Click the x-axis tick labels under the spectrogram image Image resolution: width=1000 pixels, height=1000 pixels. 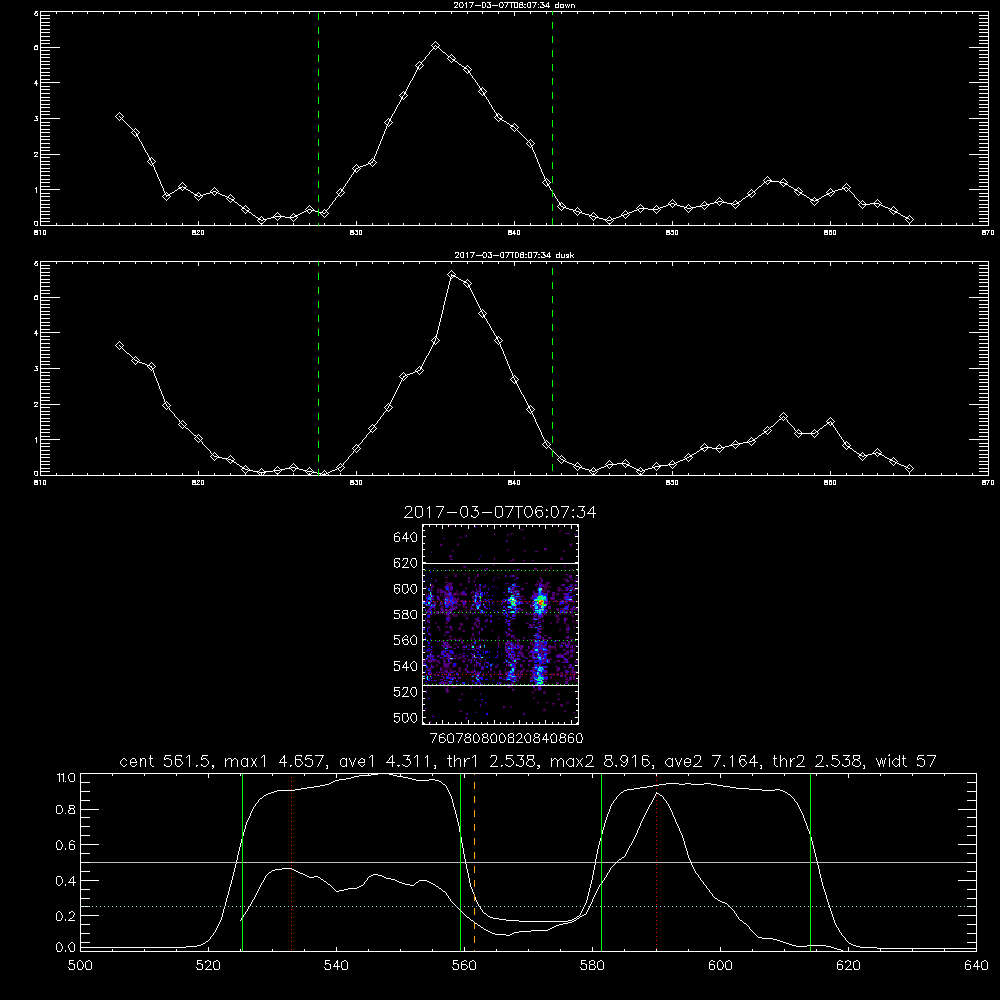[x=506, y=739]
